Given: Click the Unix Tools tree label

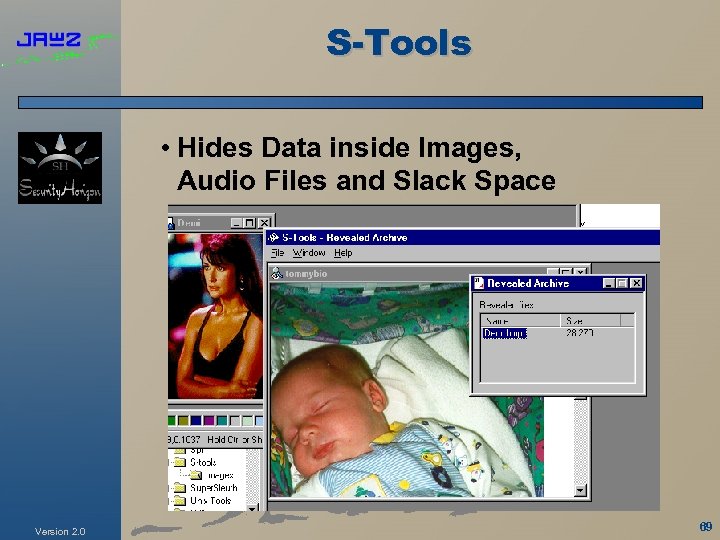Looking at the screenshot, I should pyautogui.click(x=210, y=501).
